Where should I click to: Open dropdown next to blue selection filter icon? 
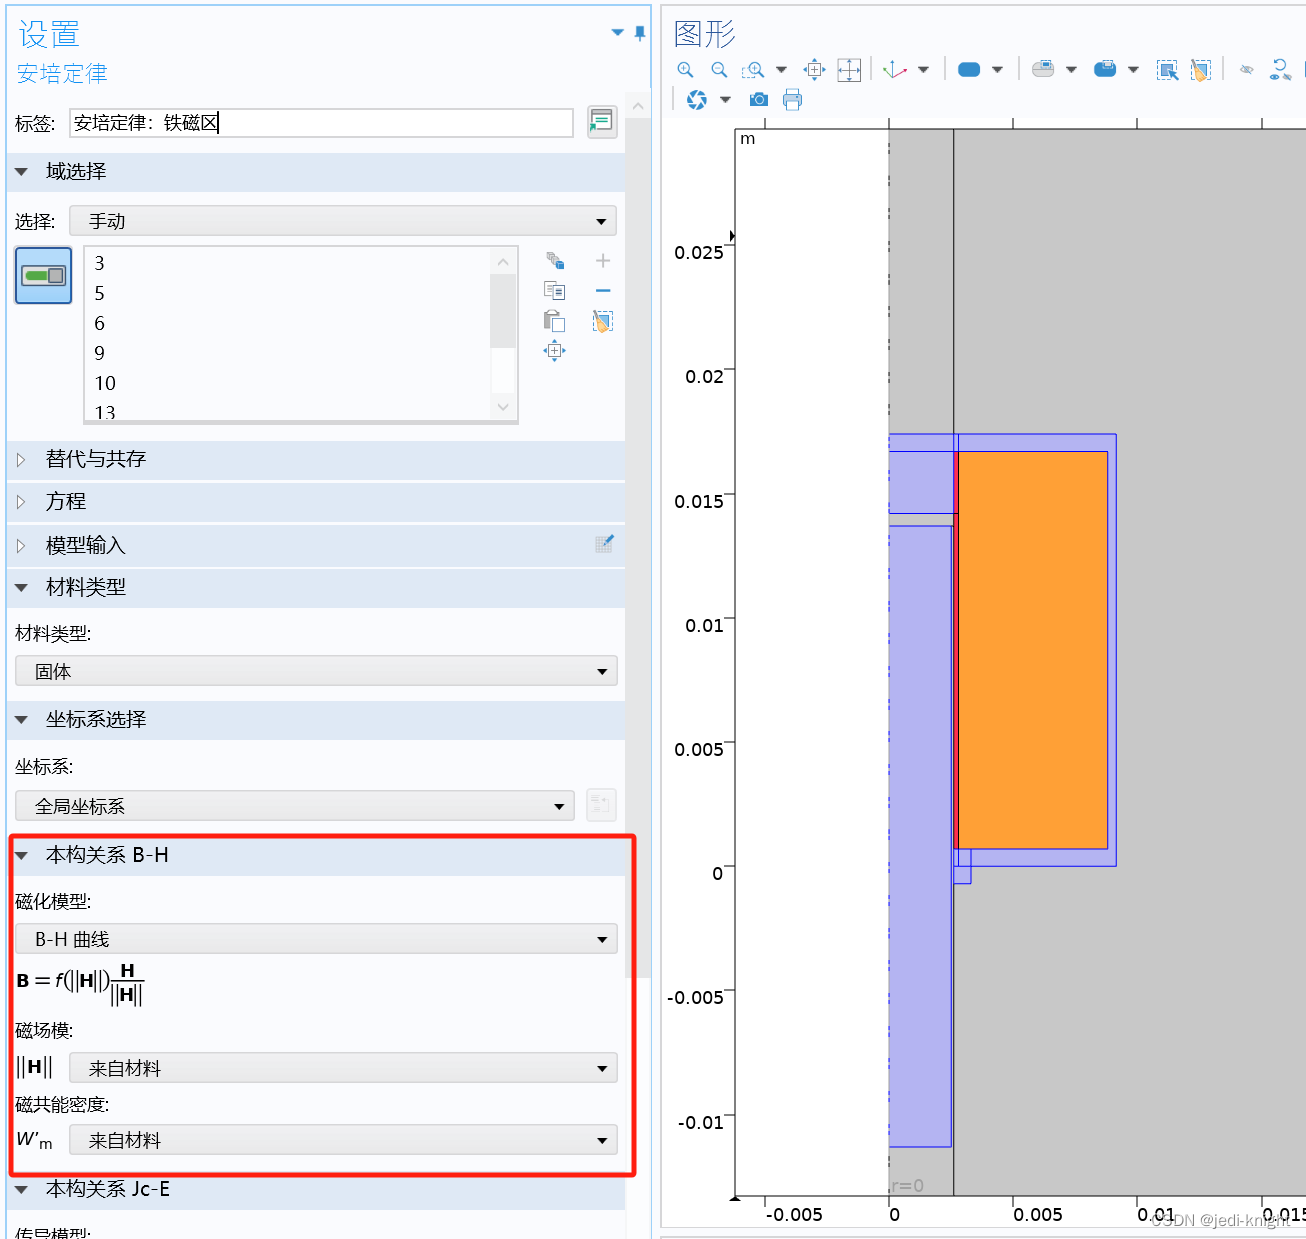click(x=1133, y=70)
